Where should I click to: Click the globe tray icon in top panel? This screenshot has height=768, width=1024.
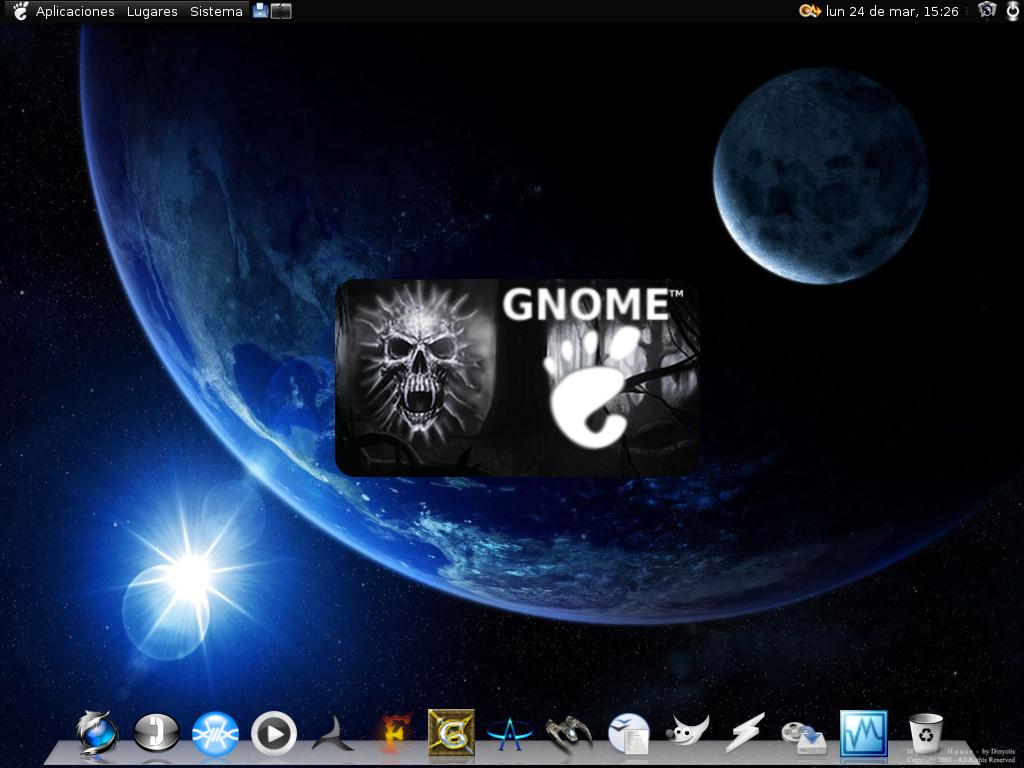[987, 10]
